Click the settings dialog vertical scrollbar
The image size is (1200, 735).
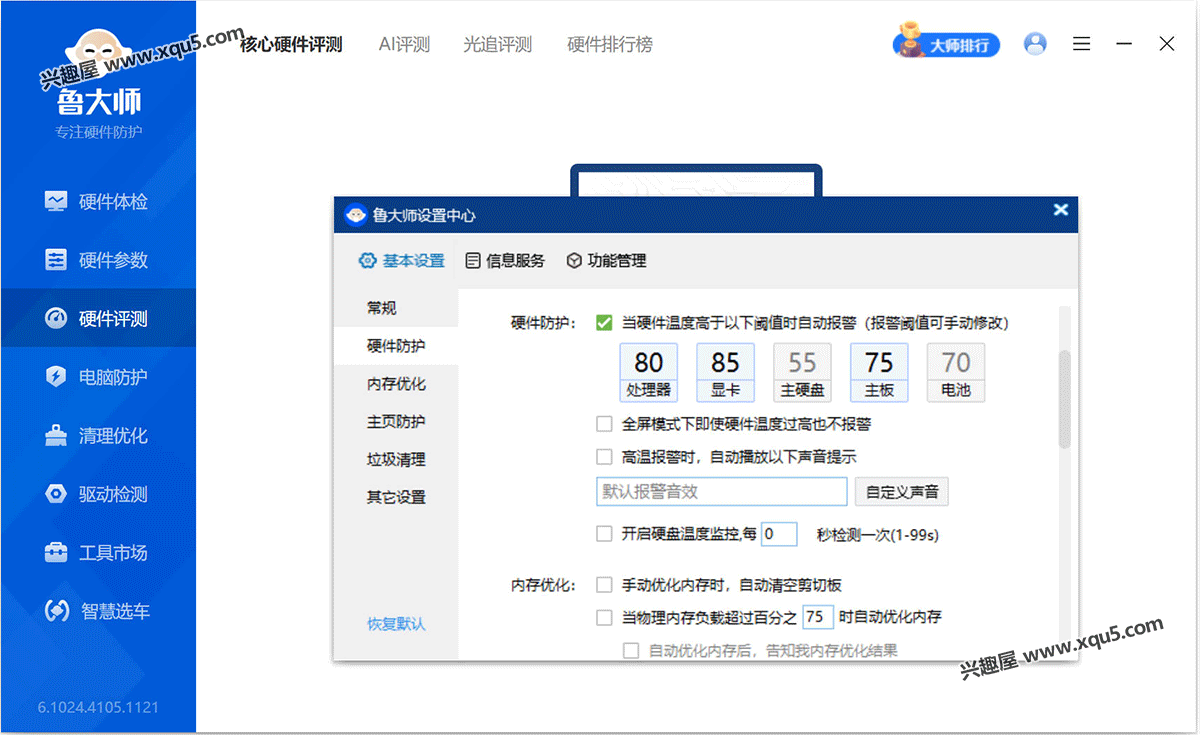point(1065,400)
